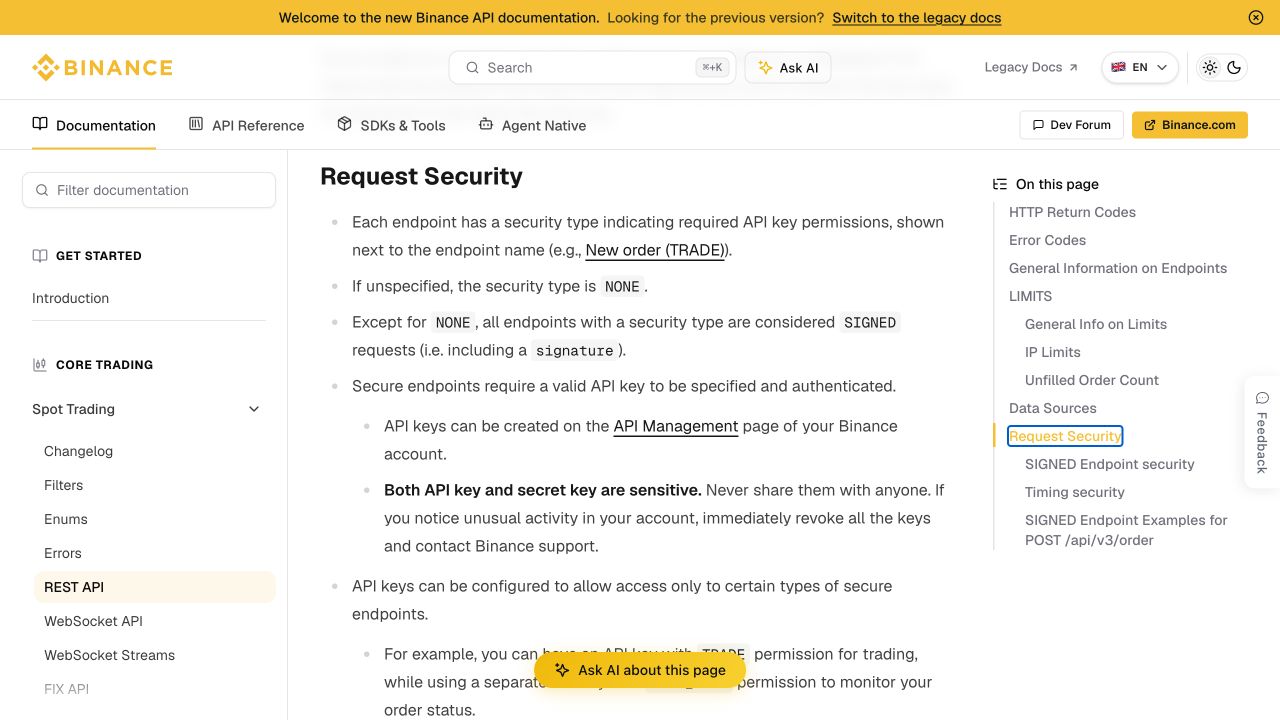Click the book icon beside Documentation
This screenshot has width=1280, height=720.
click(x=40, y=124)
